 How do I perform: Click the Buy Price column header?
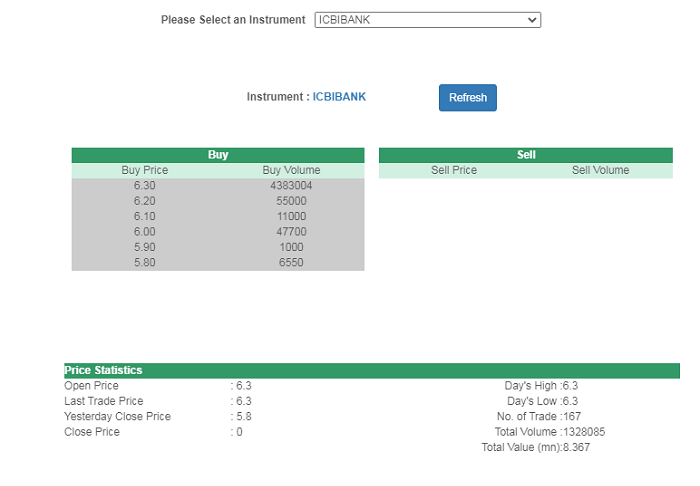click(145, 170)
